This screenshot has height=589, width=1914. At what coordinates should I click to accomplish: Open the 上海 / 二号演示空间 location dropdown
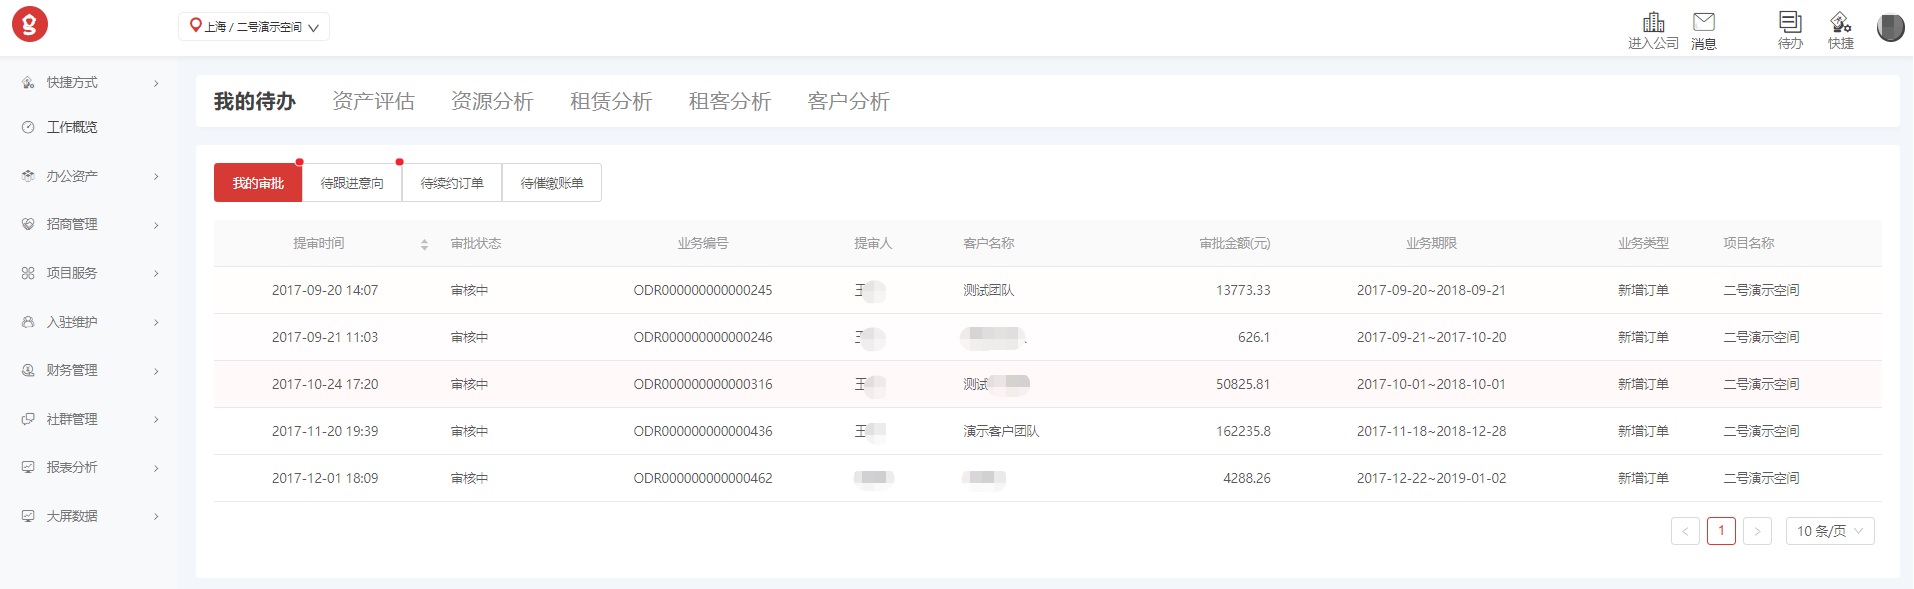pos(254,27)
